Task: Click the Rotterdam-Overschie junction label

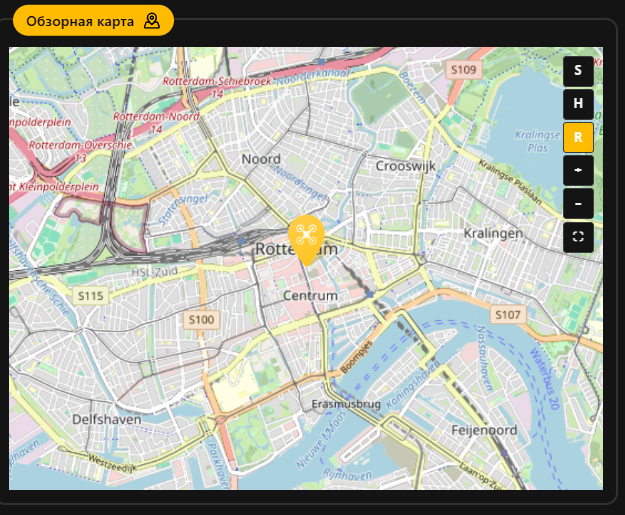Action: pyautogui.click(x=80, y=151)
